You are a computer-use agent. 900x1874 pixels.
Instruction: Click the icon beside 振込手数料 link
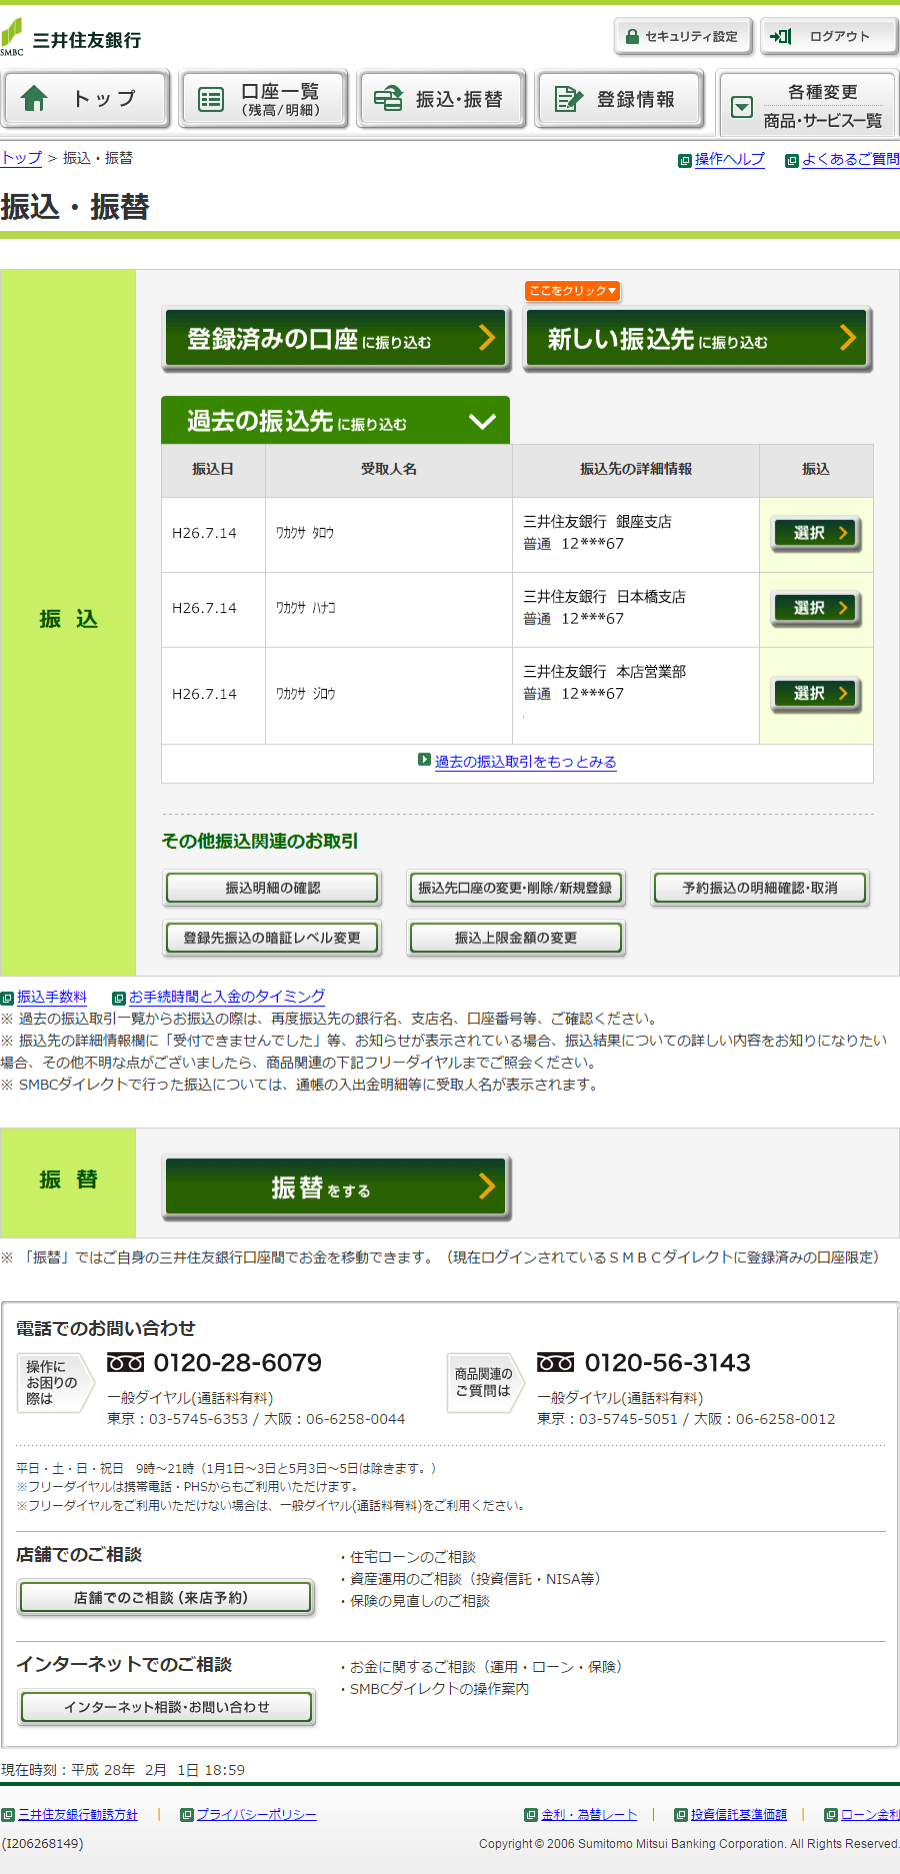tap(7, 998)
